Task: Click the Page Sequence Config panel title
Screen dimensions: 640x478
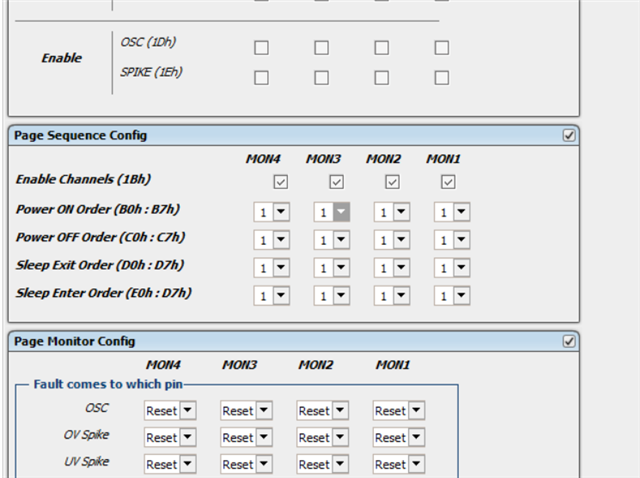Action: 80,136
